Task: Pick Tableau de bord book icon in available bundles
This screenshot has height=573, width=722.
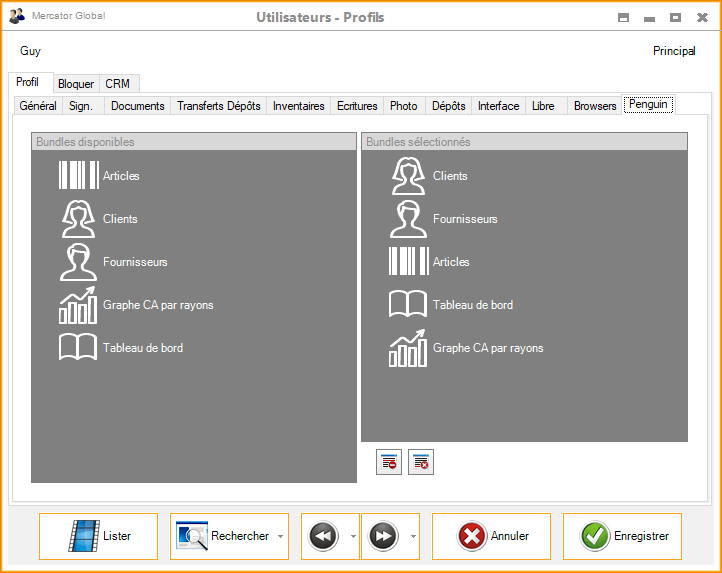Action: coord(78,348)
